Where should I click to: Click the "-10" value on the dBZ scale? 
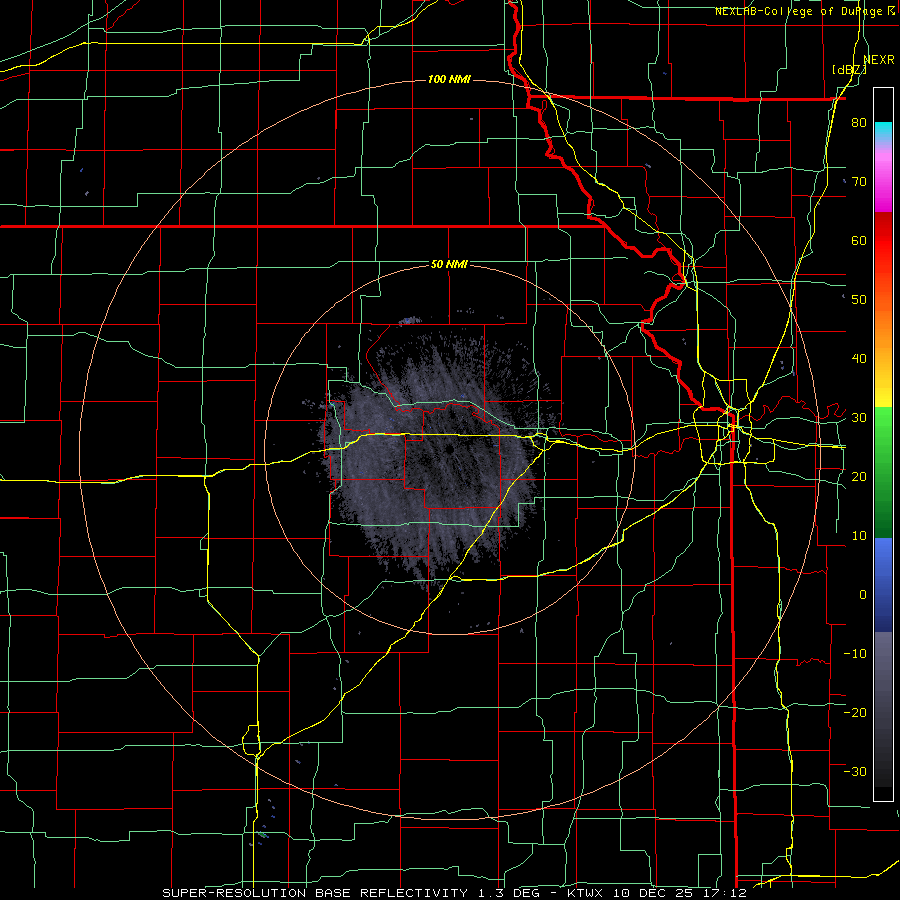(855, 654)
